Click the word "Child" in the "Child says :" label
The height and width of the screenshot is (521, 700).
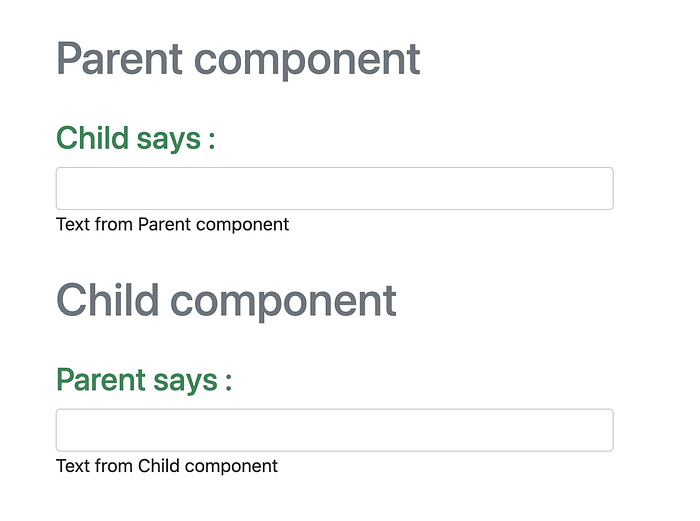(x=87, y=138)
